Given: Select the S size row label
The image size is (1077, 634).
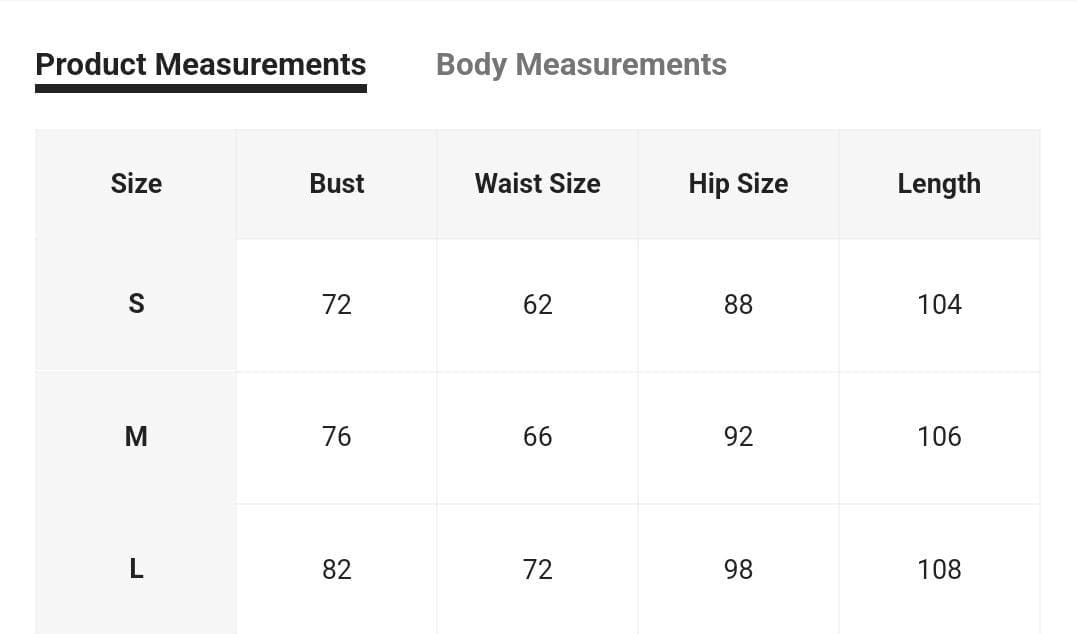Looking at the screenshot, I should click(136, 304).
